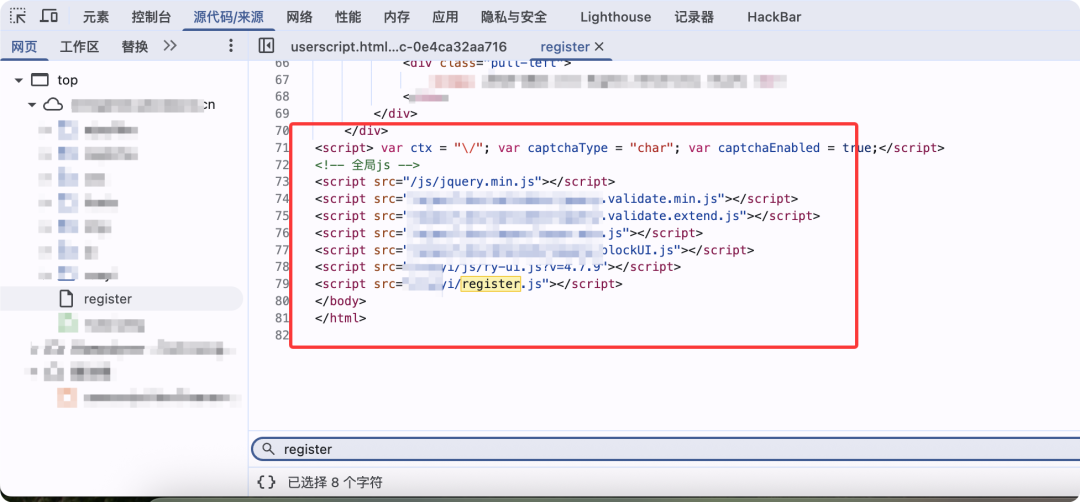Click line number 73 in the gutter

click(x=281, y=182)
